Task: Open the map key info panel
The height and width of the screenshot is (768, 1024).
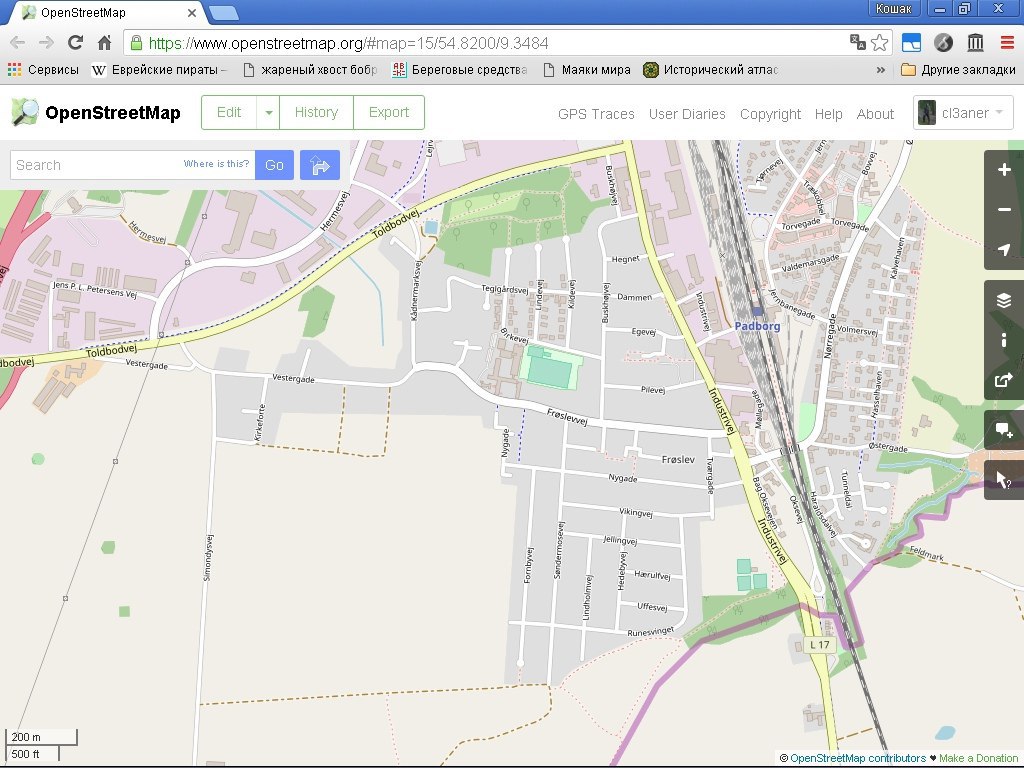Action: (x=1004, y=340)
